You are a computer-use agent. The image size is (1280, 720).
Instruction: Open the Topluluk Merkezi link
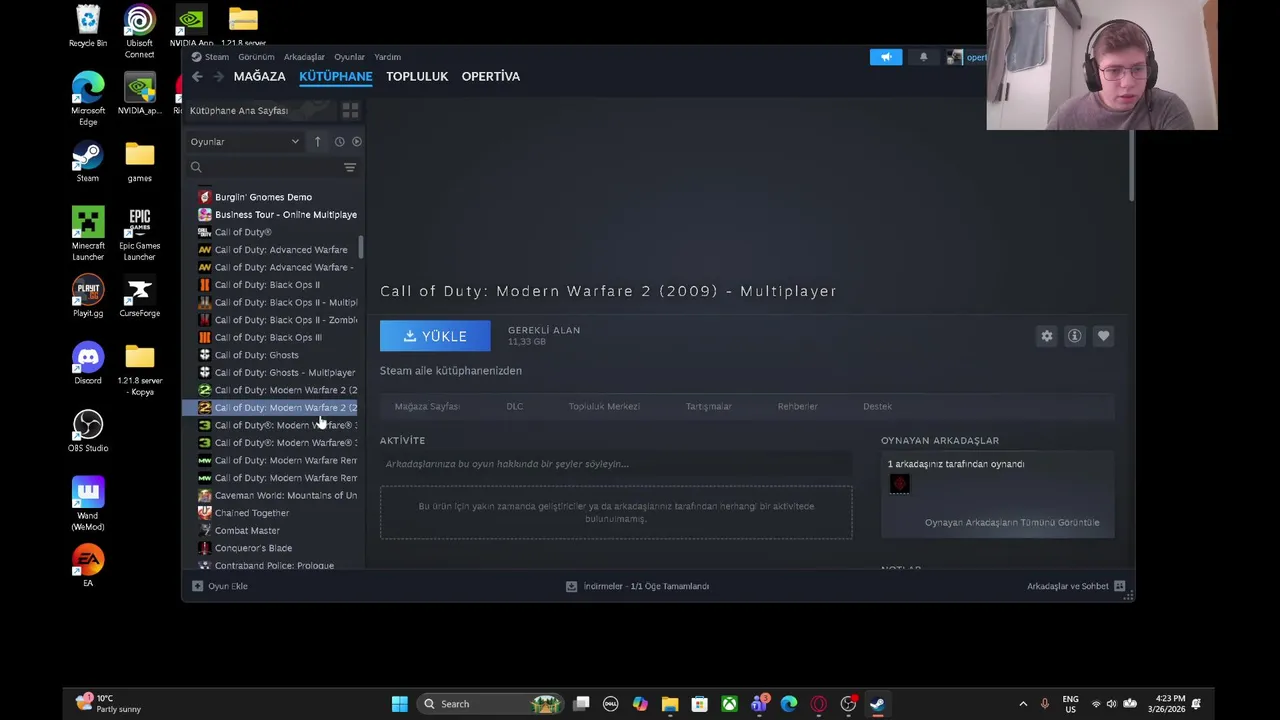tap(604, 407)
